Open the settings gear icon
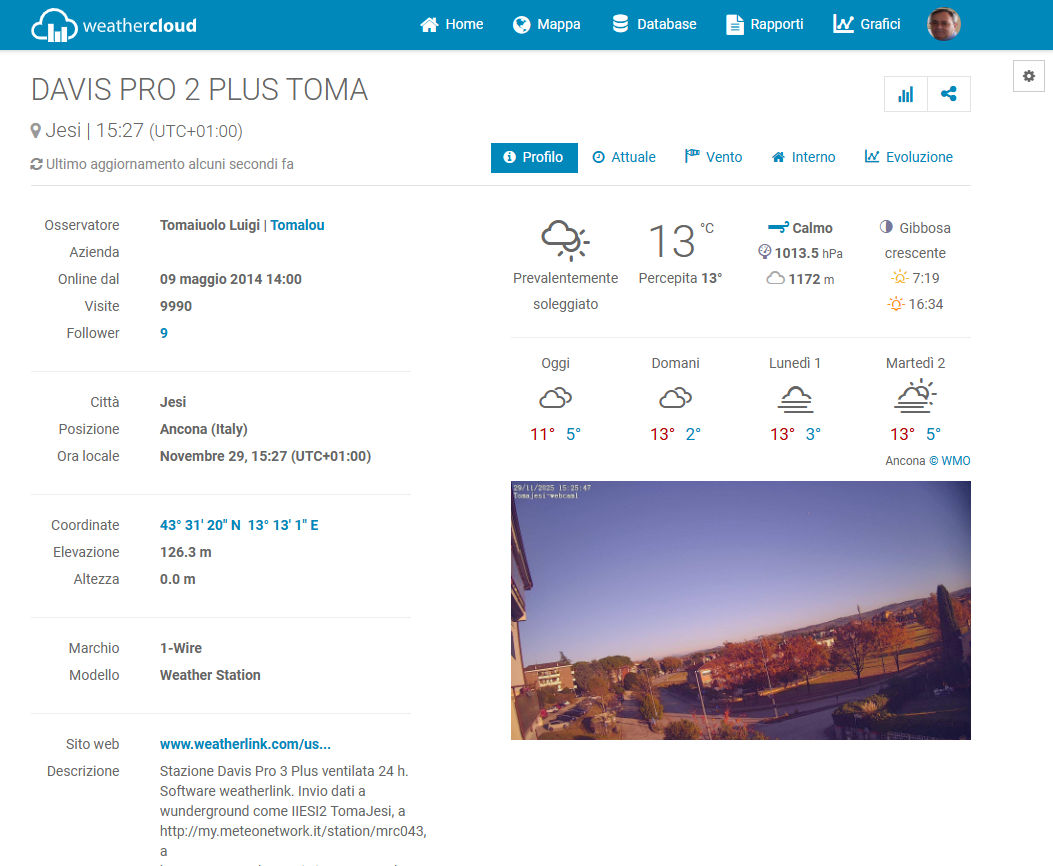Viewport: 1053px width, 866px height. pos(1028,76)
